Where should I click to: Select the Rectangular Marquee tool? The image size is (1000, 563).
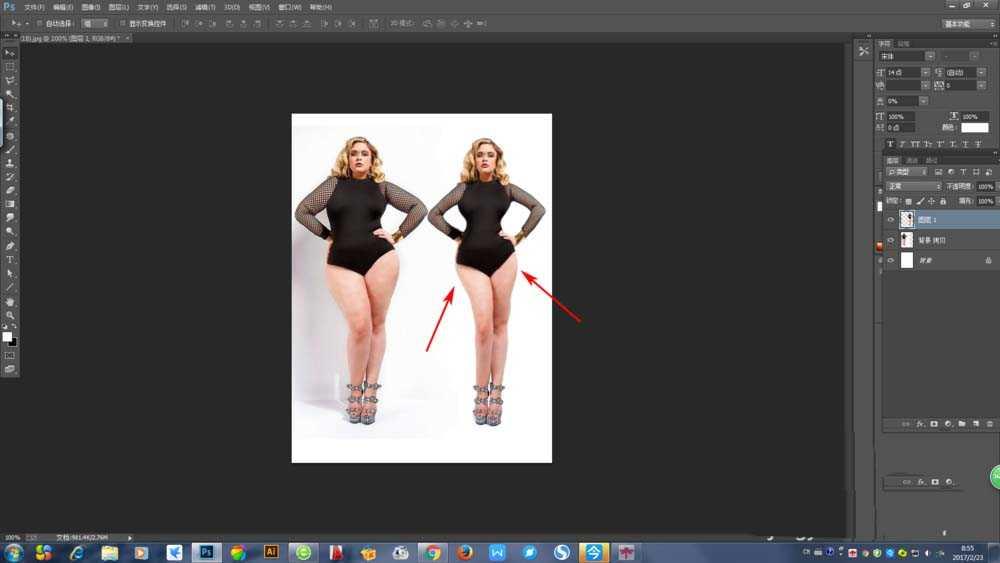[10, 66]
